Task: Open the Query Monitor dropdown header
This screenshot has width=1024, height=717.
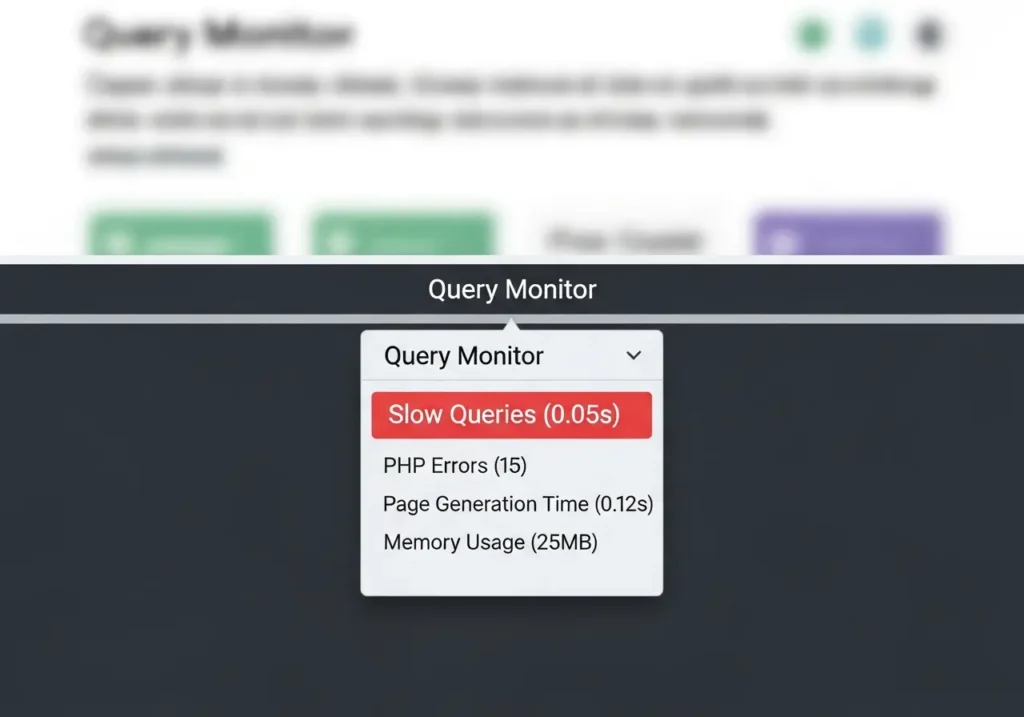Action: point(463,356)
